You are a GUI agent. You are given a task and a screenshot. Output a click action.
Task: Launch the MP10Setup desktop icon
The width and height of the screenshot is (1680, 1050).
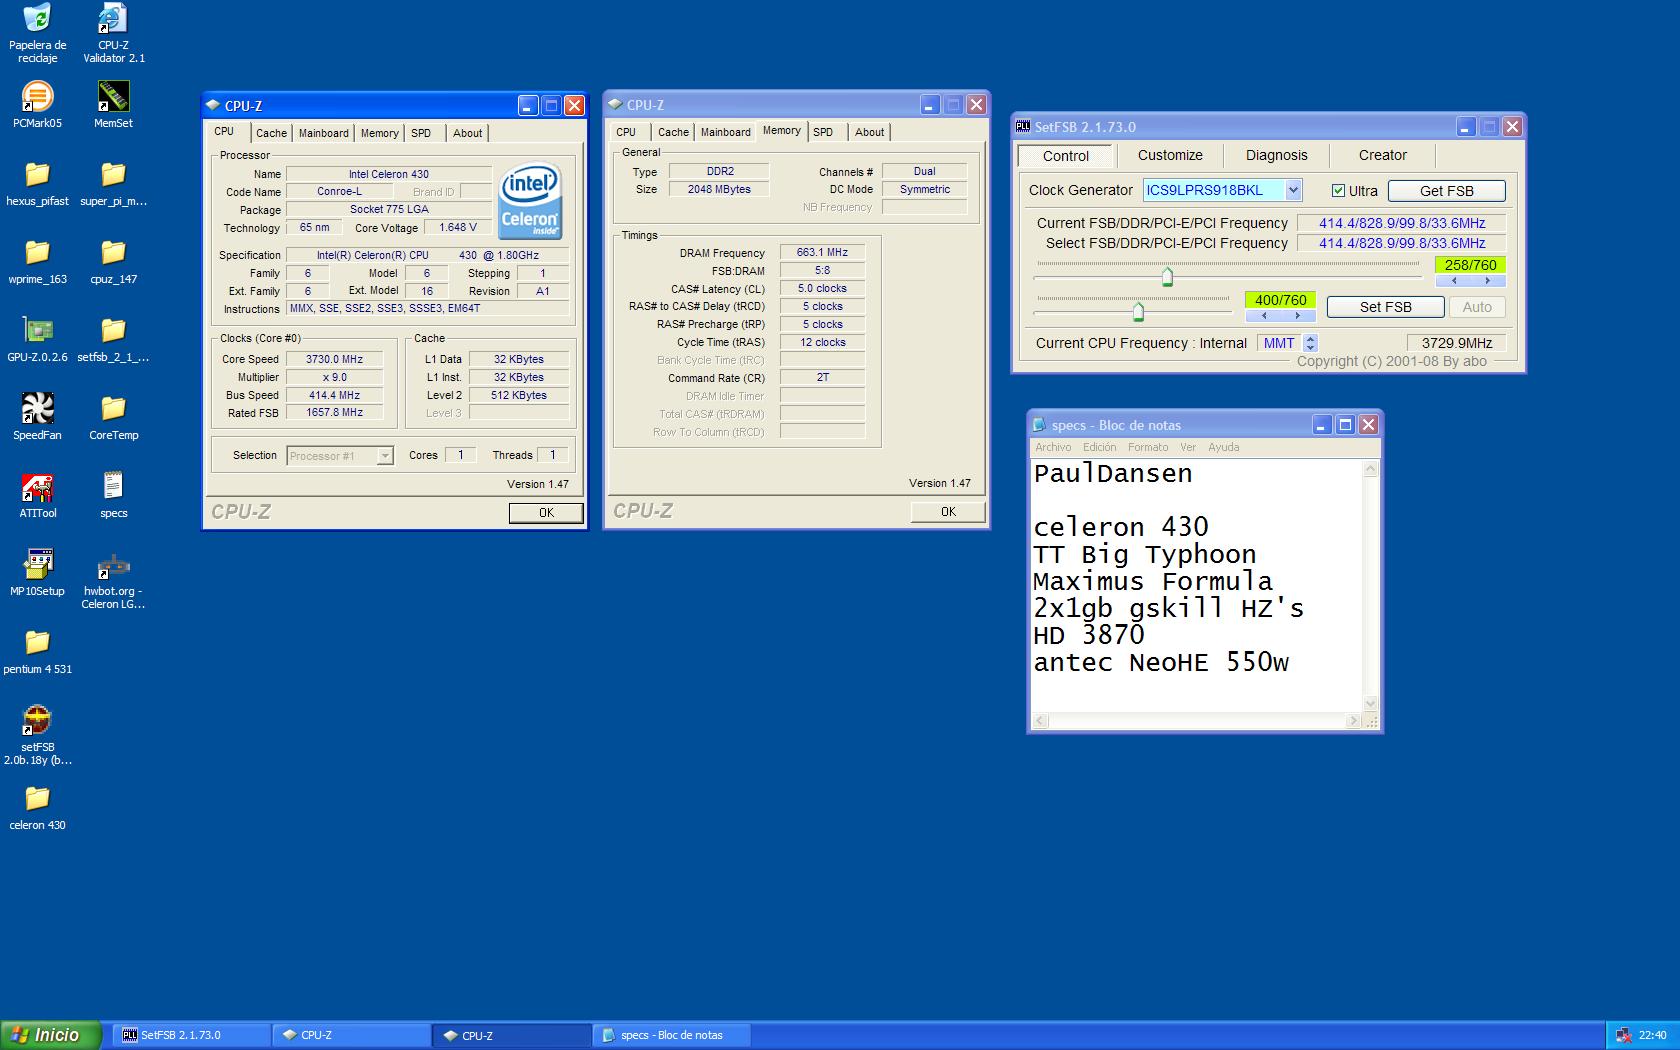(x=37, y=573)
